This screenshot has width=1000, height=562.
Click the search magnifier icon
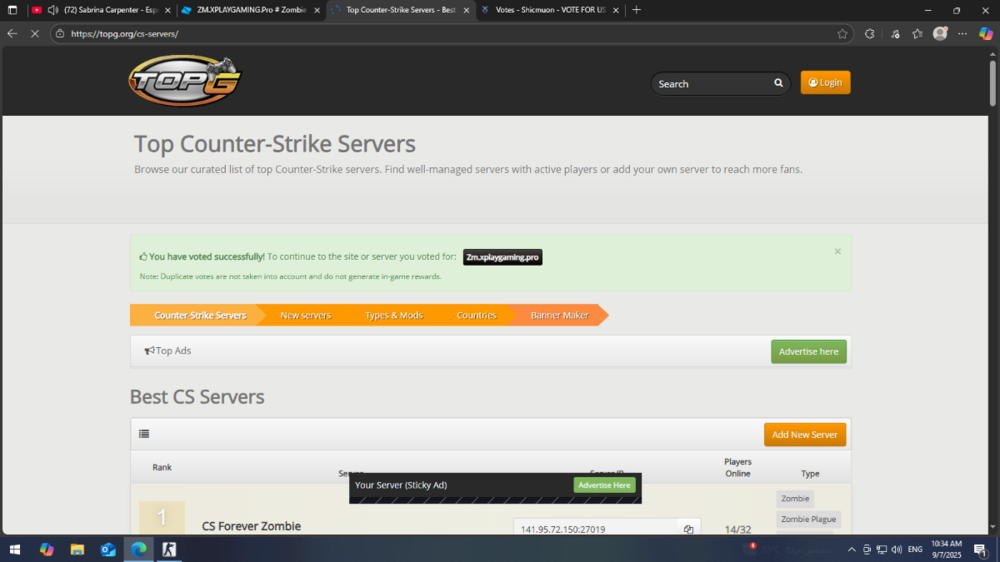pyautogui.click(x=778, y=84)
